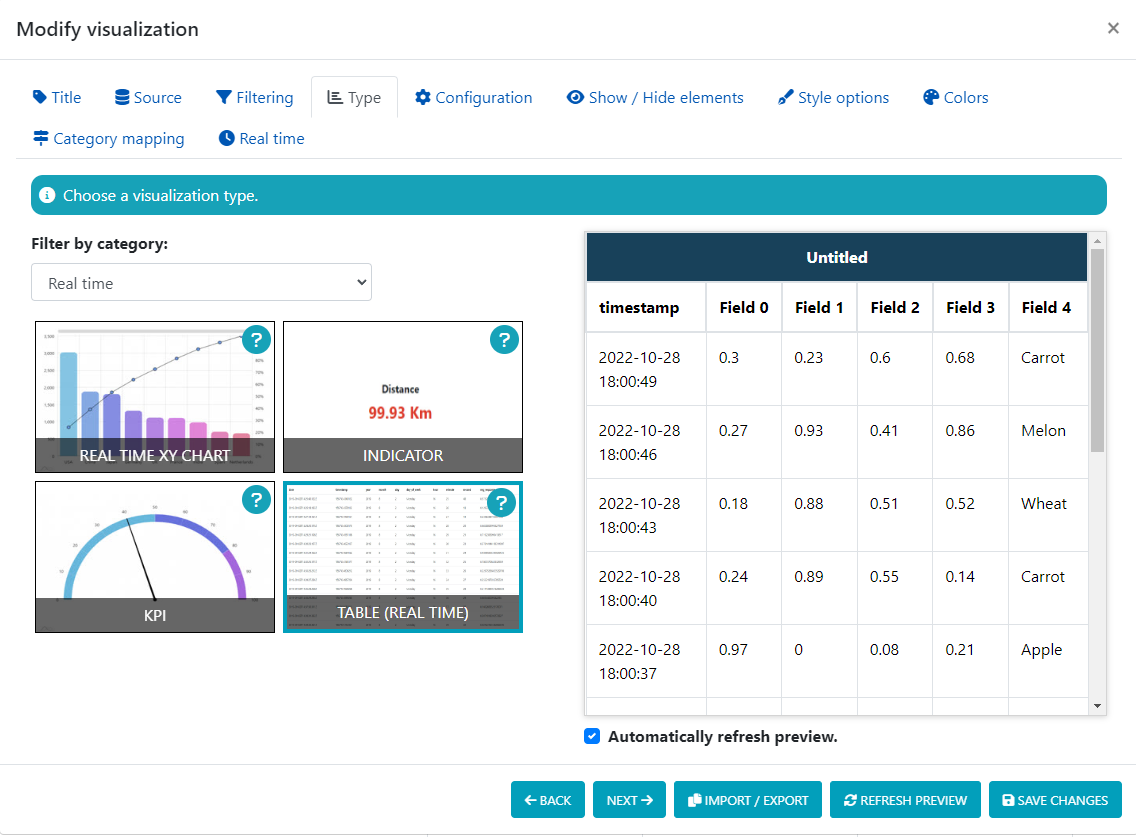Click the preview vertical scrollbar thumb
Screen dimensions: 1136x837
tap(1097, 351)
